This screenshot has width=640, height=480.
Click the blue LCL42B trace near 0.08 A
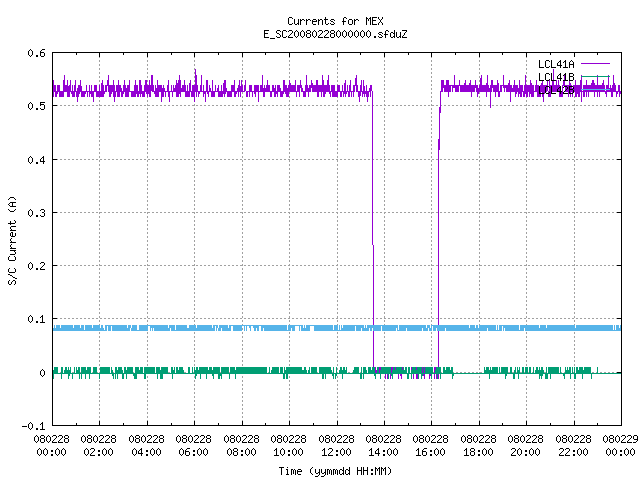point(337,328)
